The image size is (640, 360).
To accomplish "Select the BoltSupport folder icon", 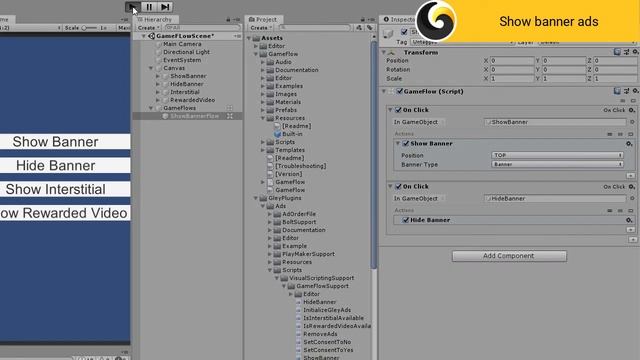I will tap(278, 222).
